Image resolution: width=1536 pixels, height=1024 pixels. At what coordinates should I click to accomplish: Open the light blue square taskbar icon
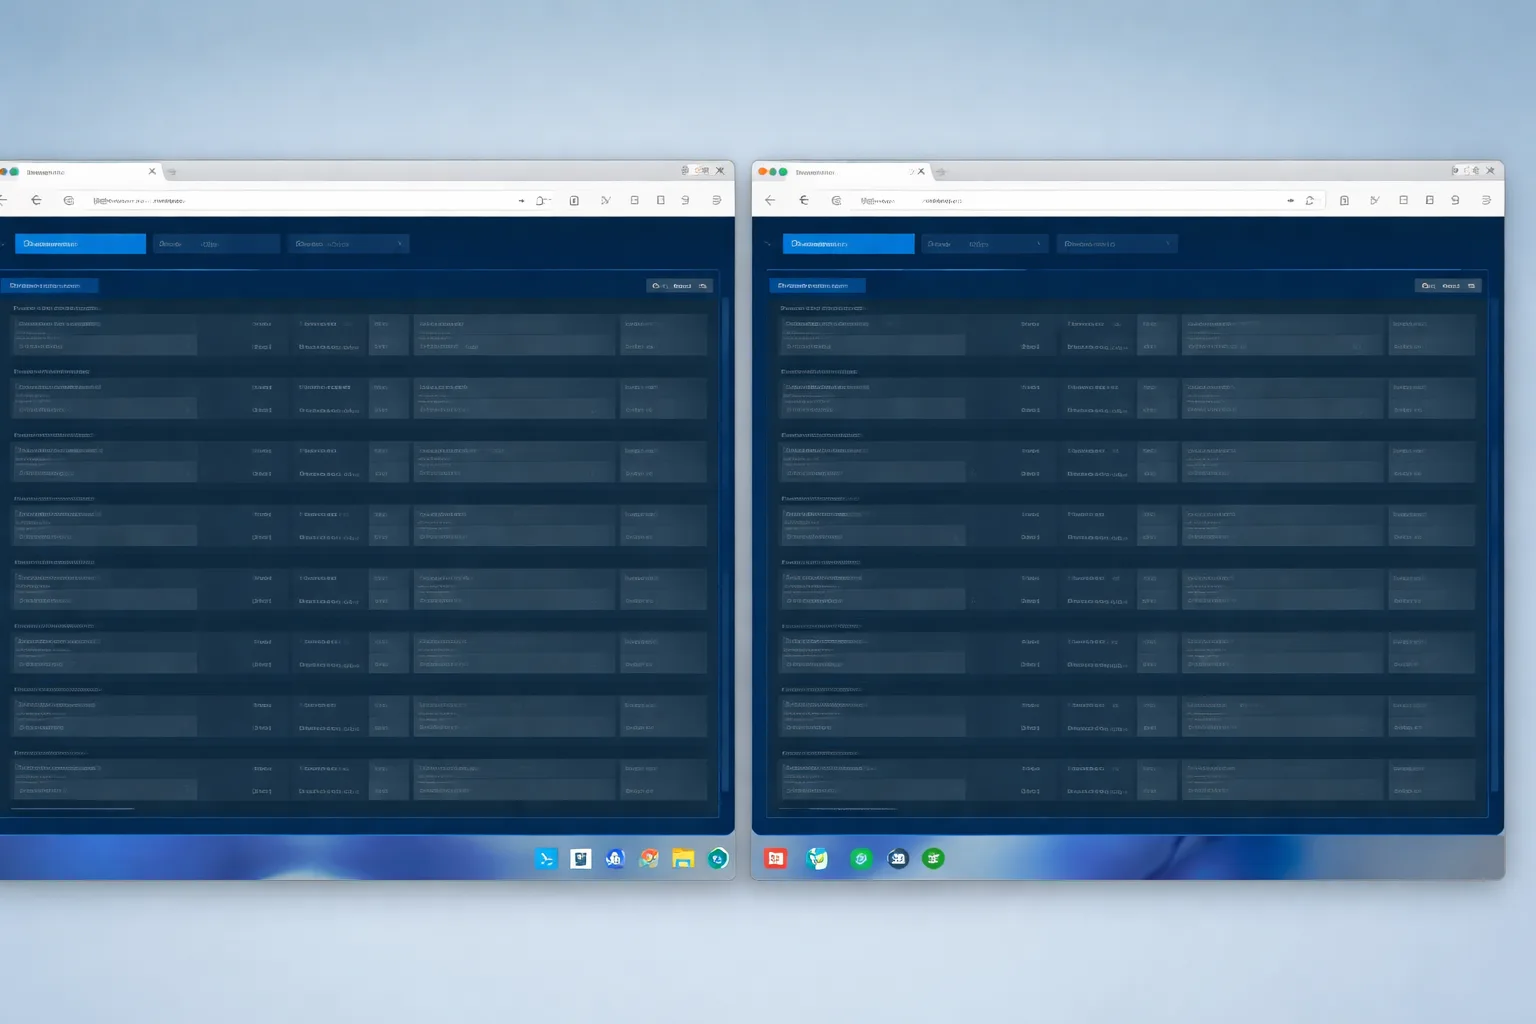click(x=546, y=858)
